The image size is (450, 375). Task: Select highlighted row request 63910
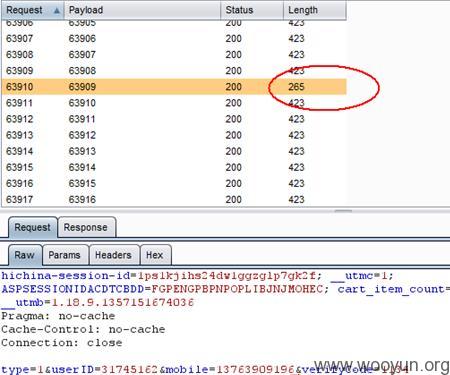[174, 87]
